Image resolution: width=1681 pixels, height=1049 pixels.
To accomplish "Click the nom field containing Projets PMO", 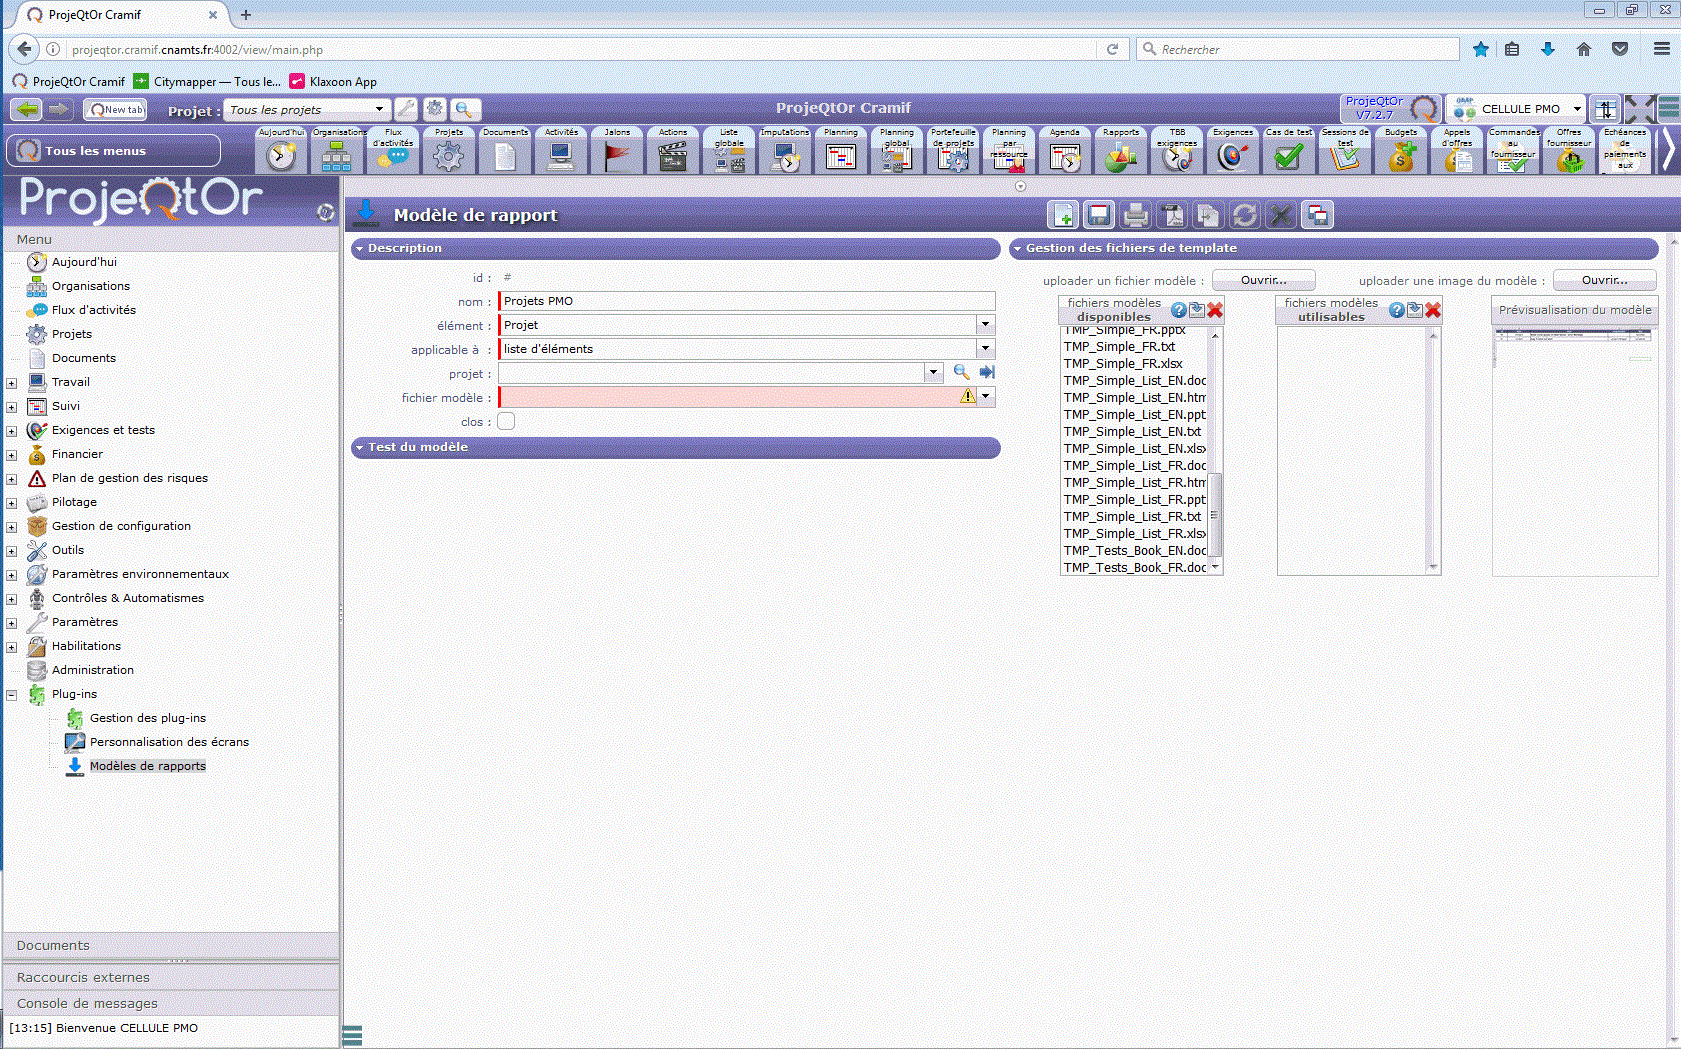I will [x=746, y=301].
